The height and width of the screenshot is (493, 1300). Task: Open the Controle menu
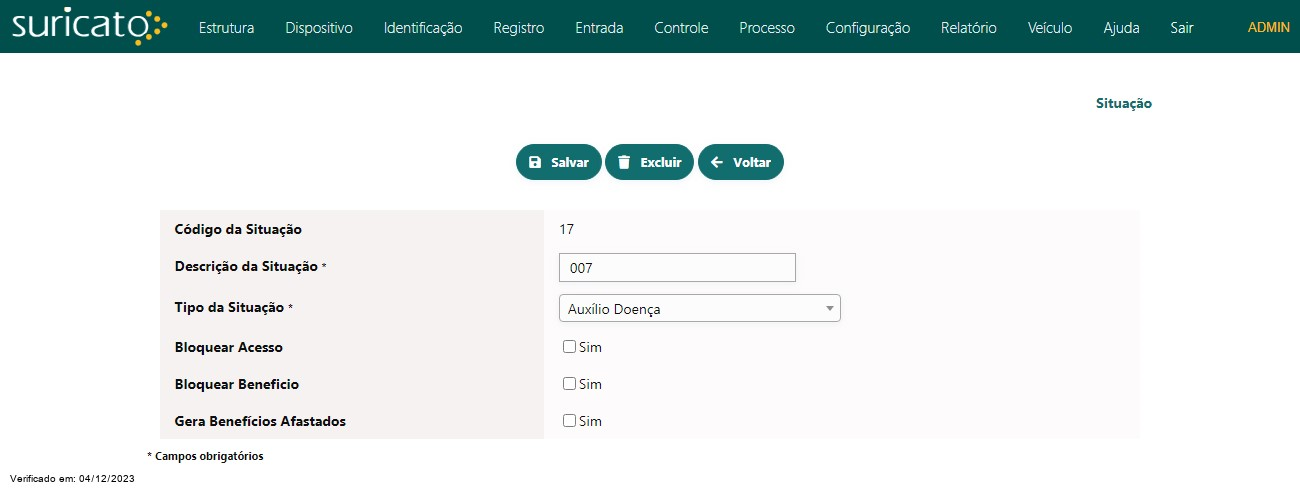[681, 28]
